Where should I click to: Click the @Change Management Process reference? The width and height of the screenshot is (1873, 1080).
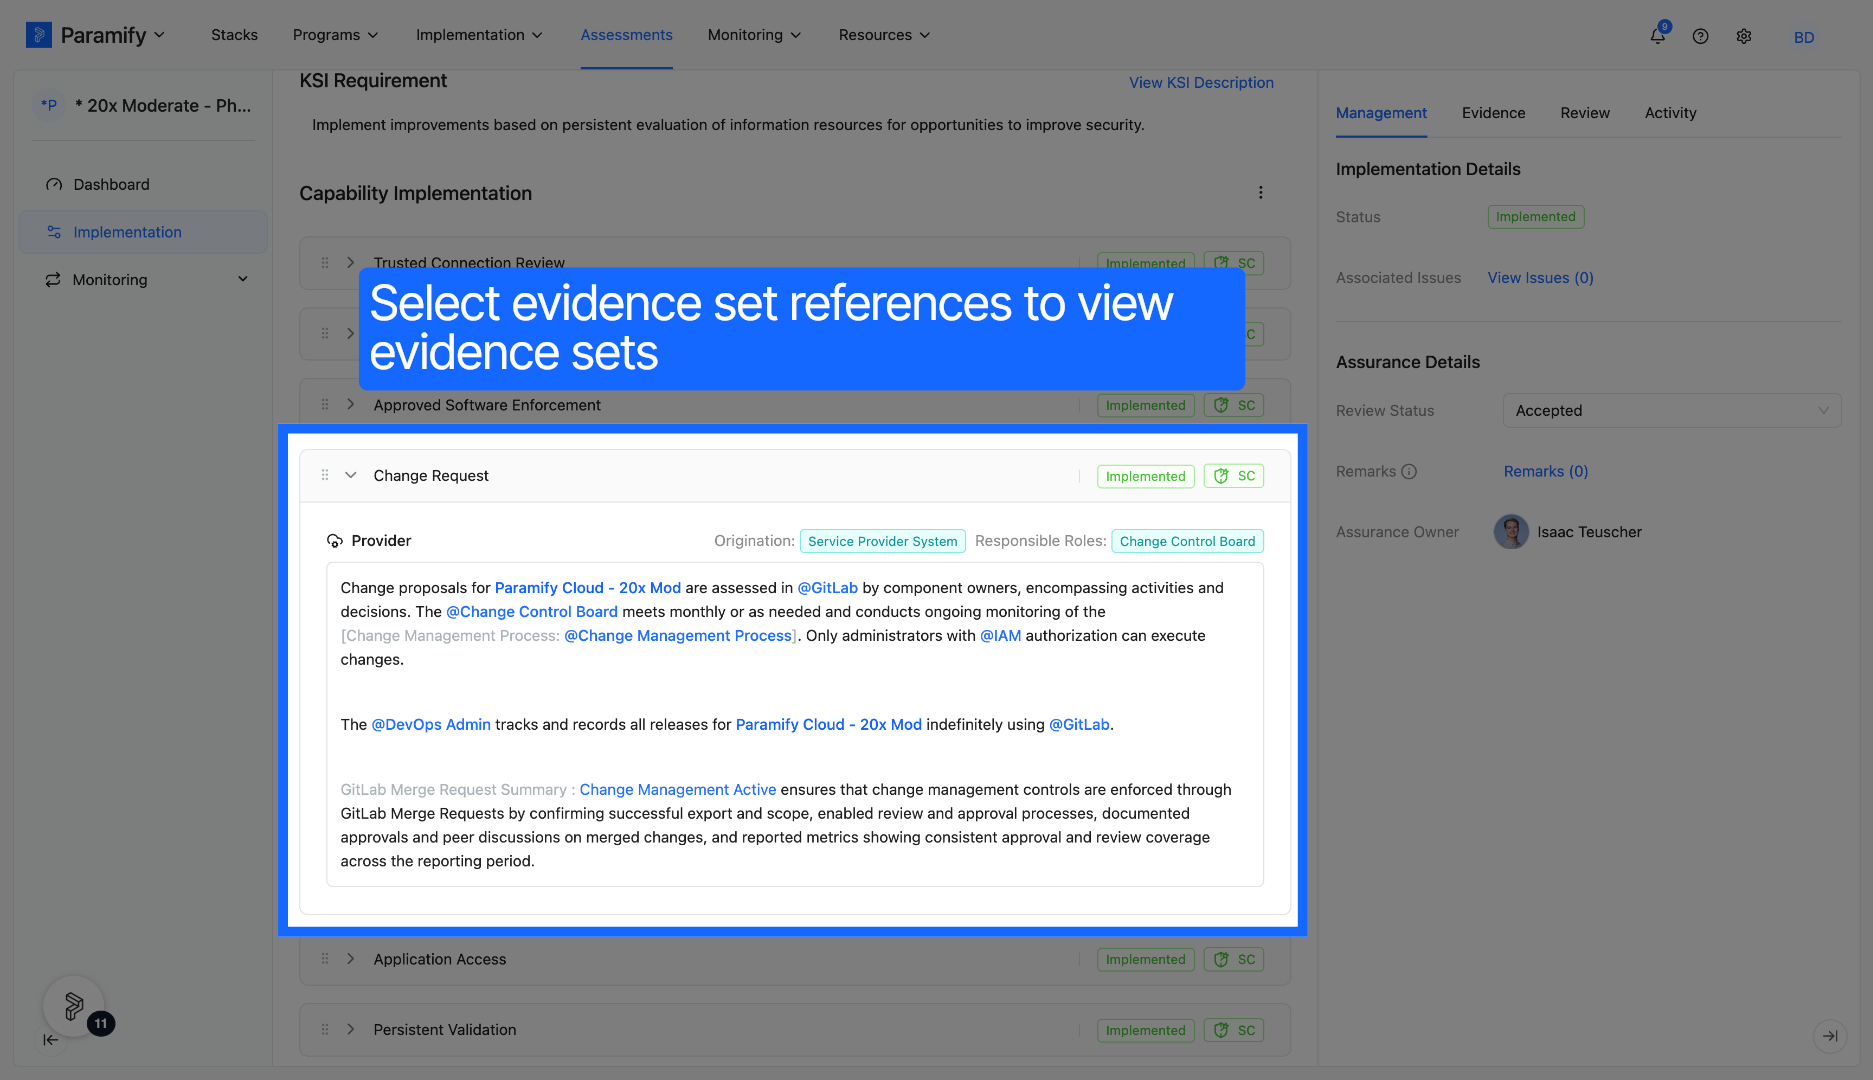[678, 636]
